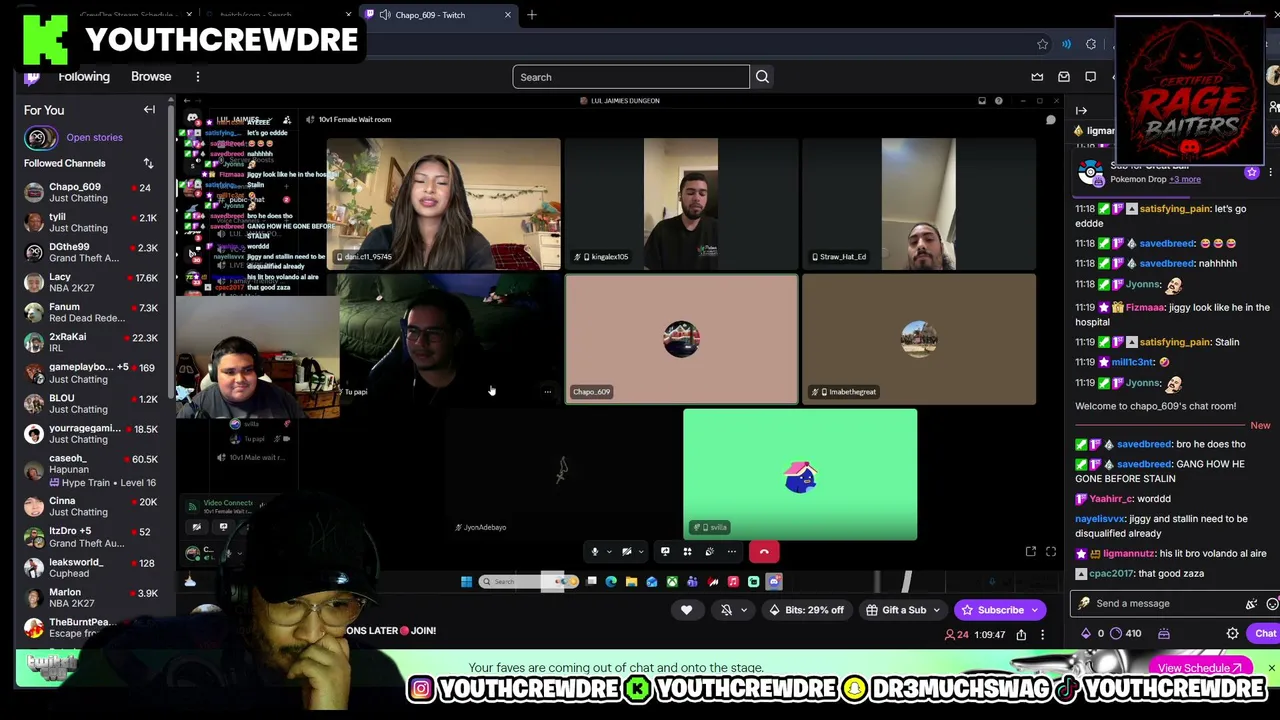1280x720 pixels.
Task: Expand the Gift a Sub chevron
Action: pyautogui.click(x=936, y=610)
